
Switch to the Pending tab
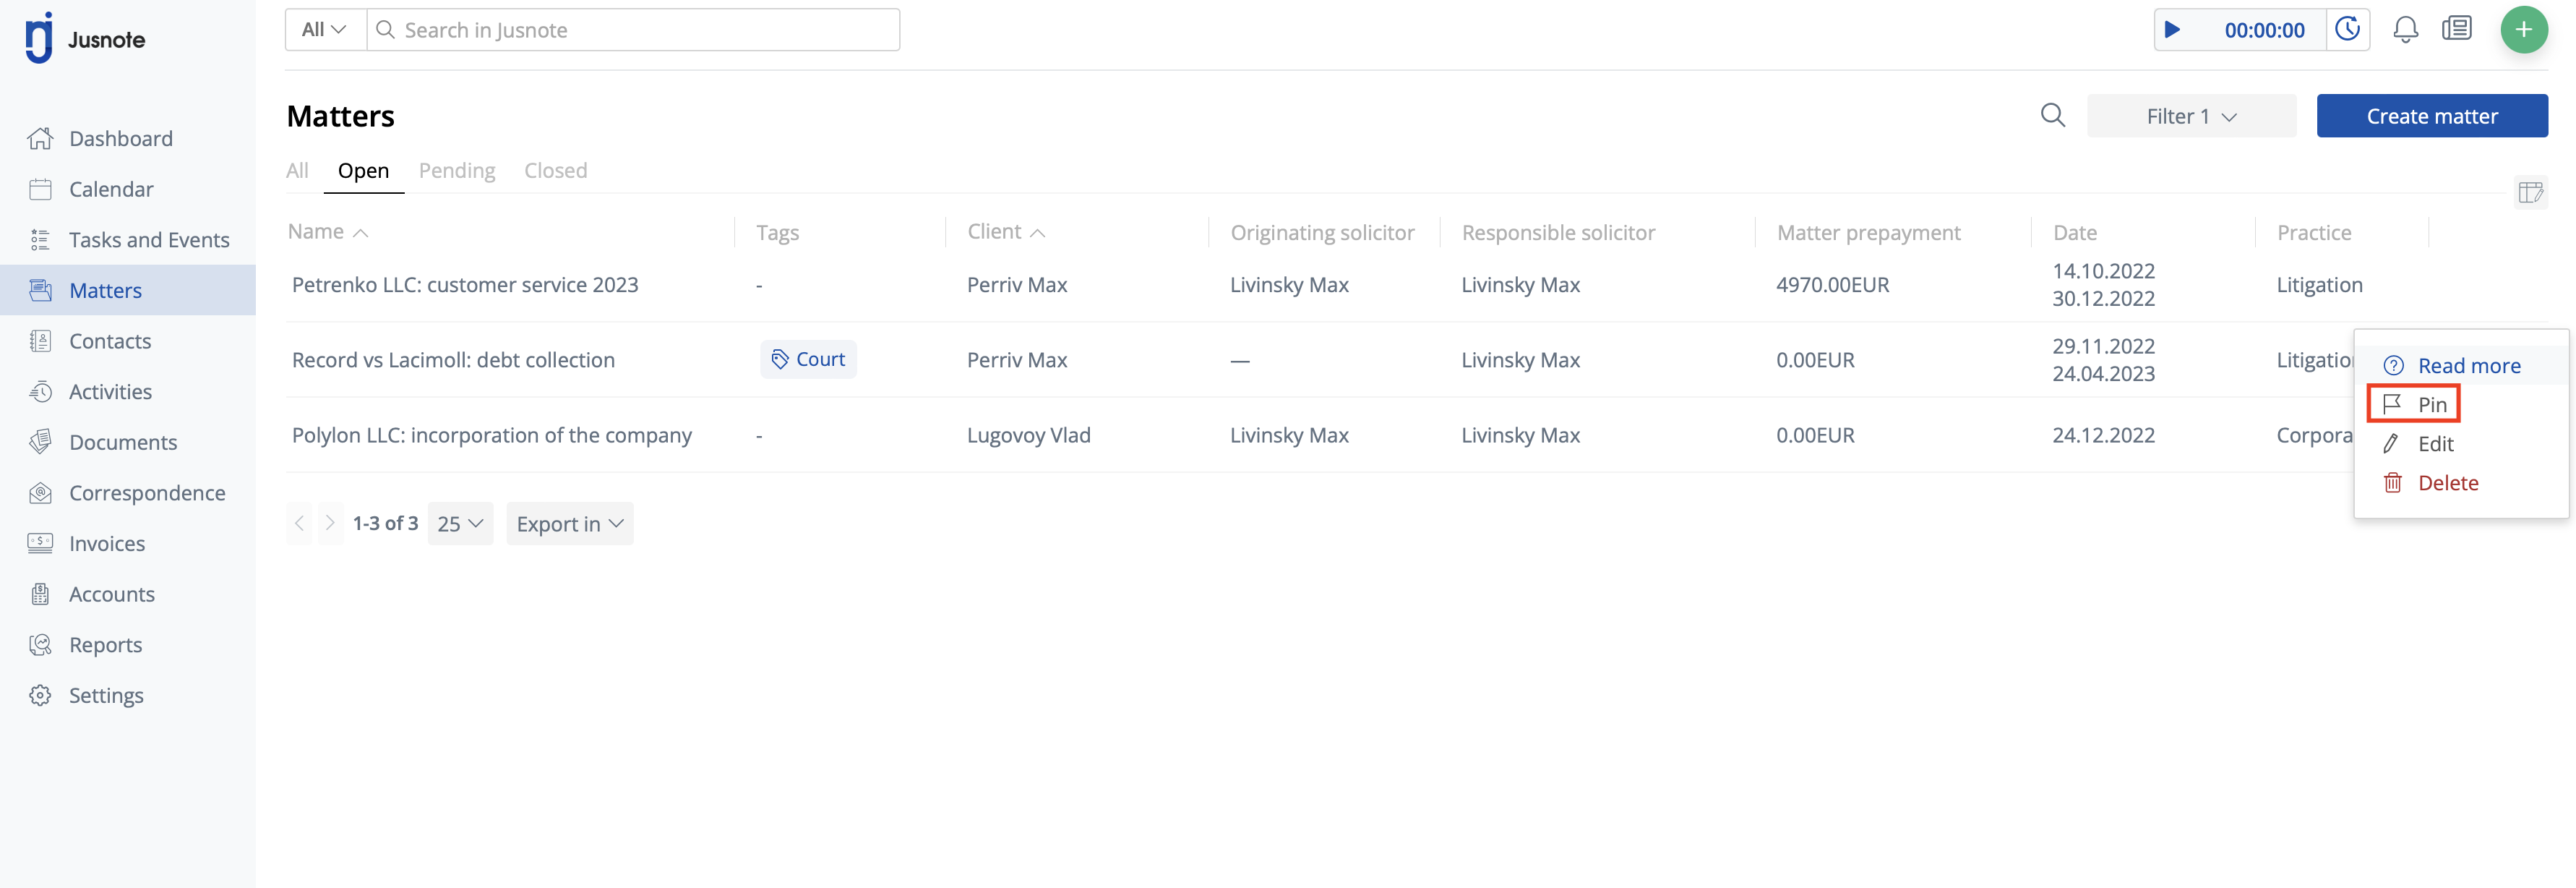point(457,171)
